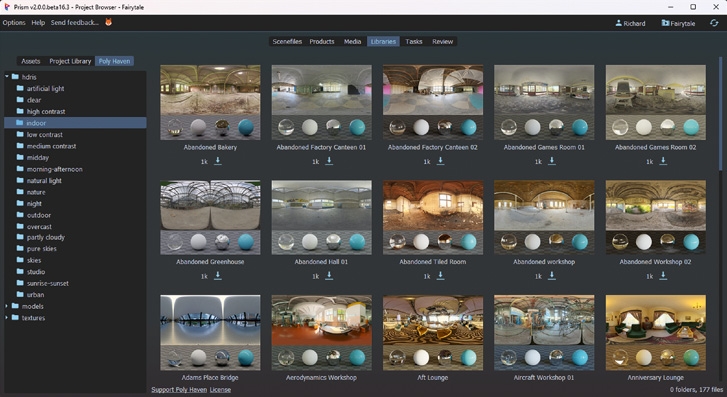Switch to the Review tab
The height and width of the screenshot is (397, 727).
click(x=442, y=41)
